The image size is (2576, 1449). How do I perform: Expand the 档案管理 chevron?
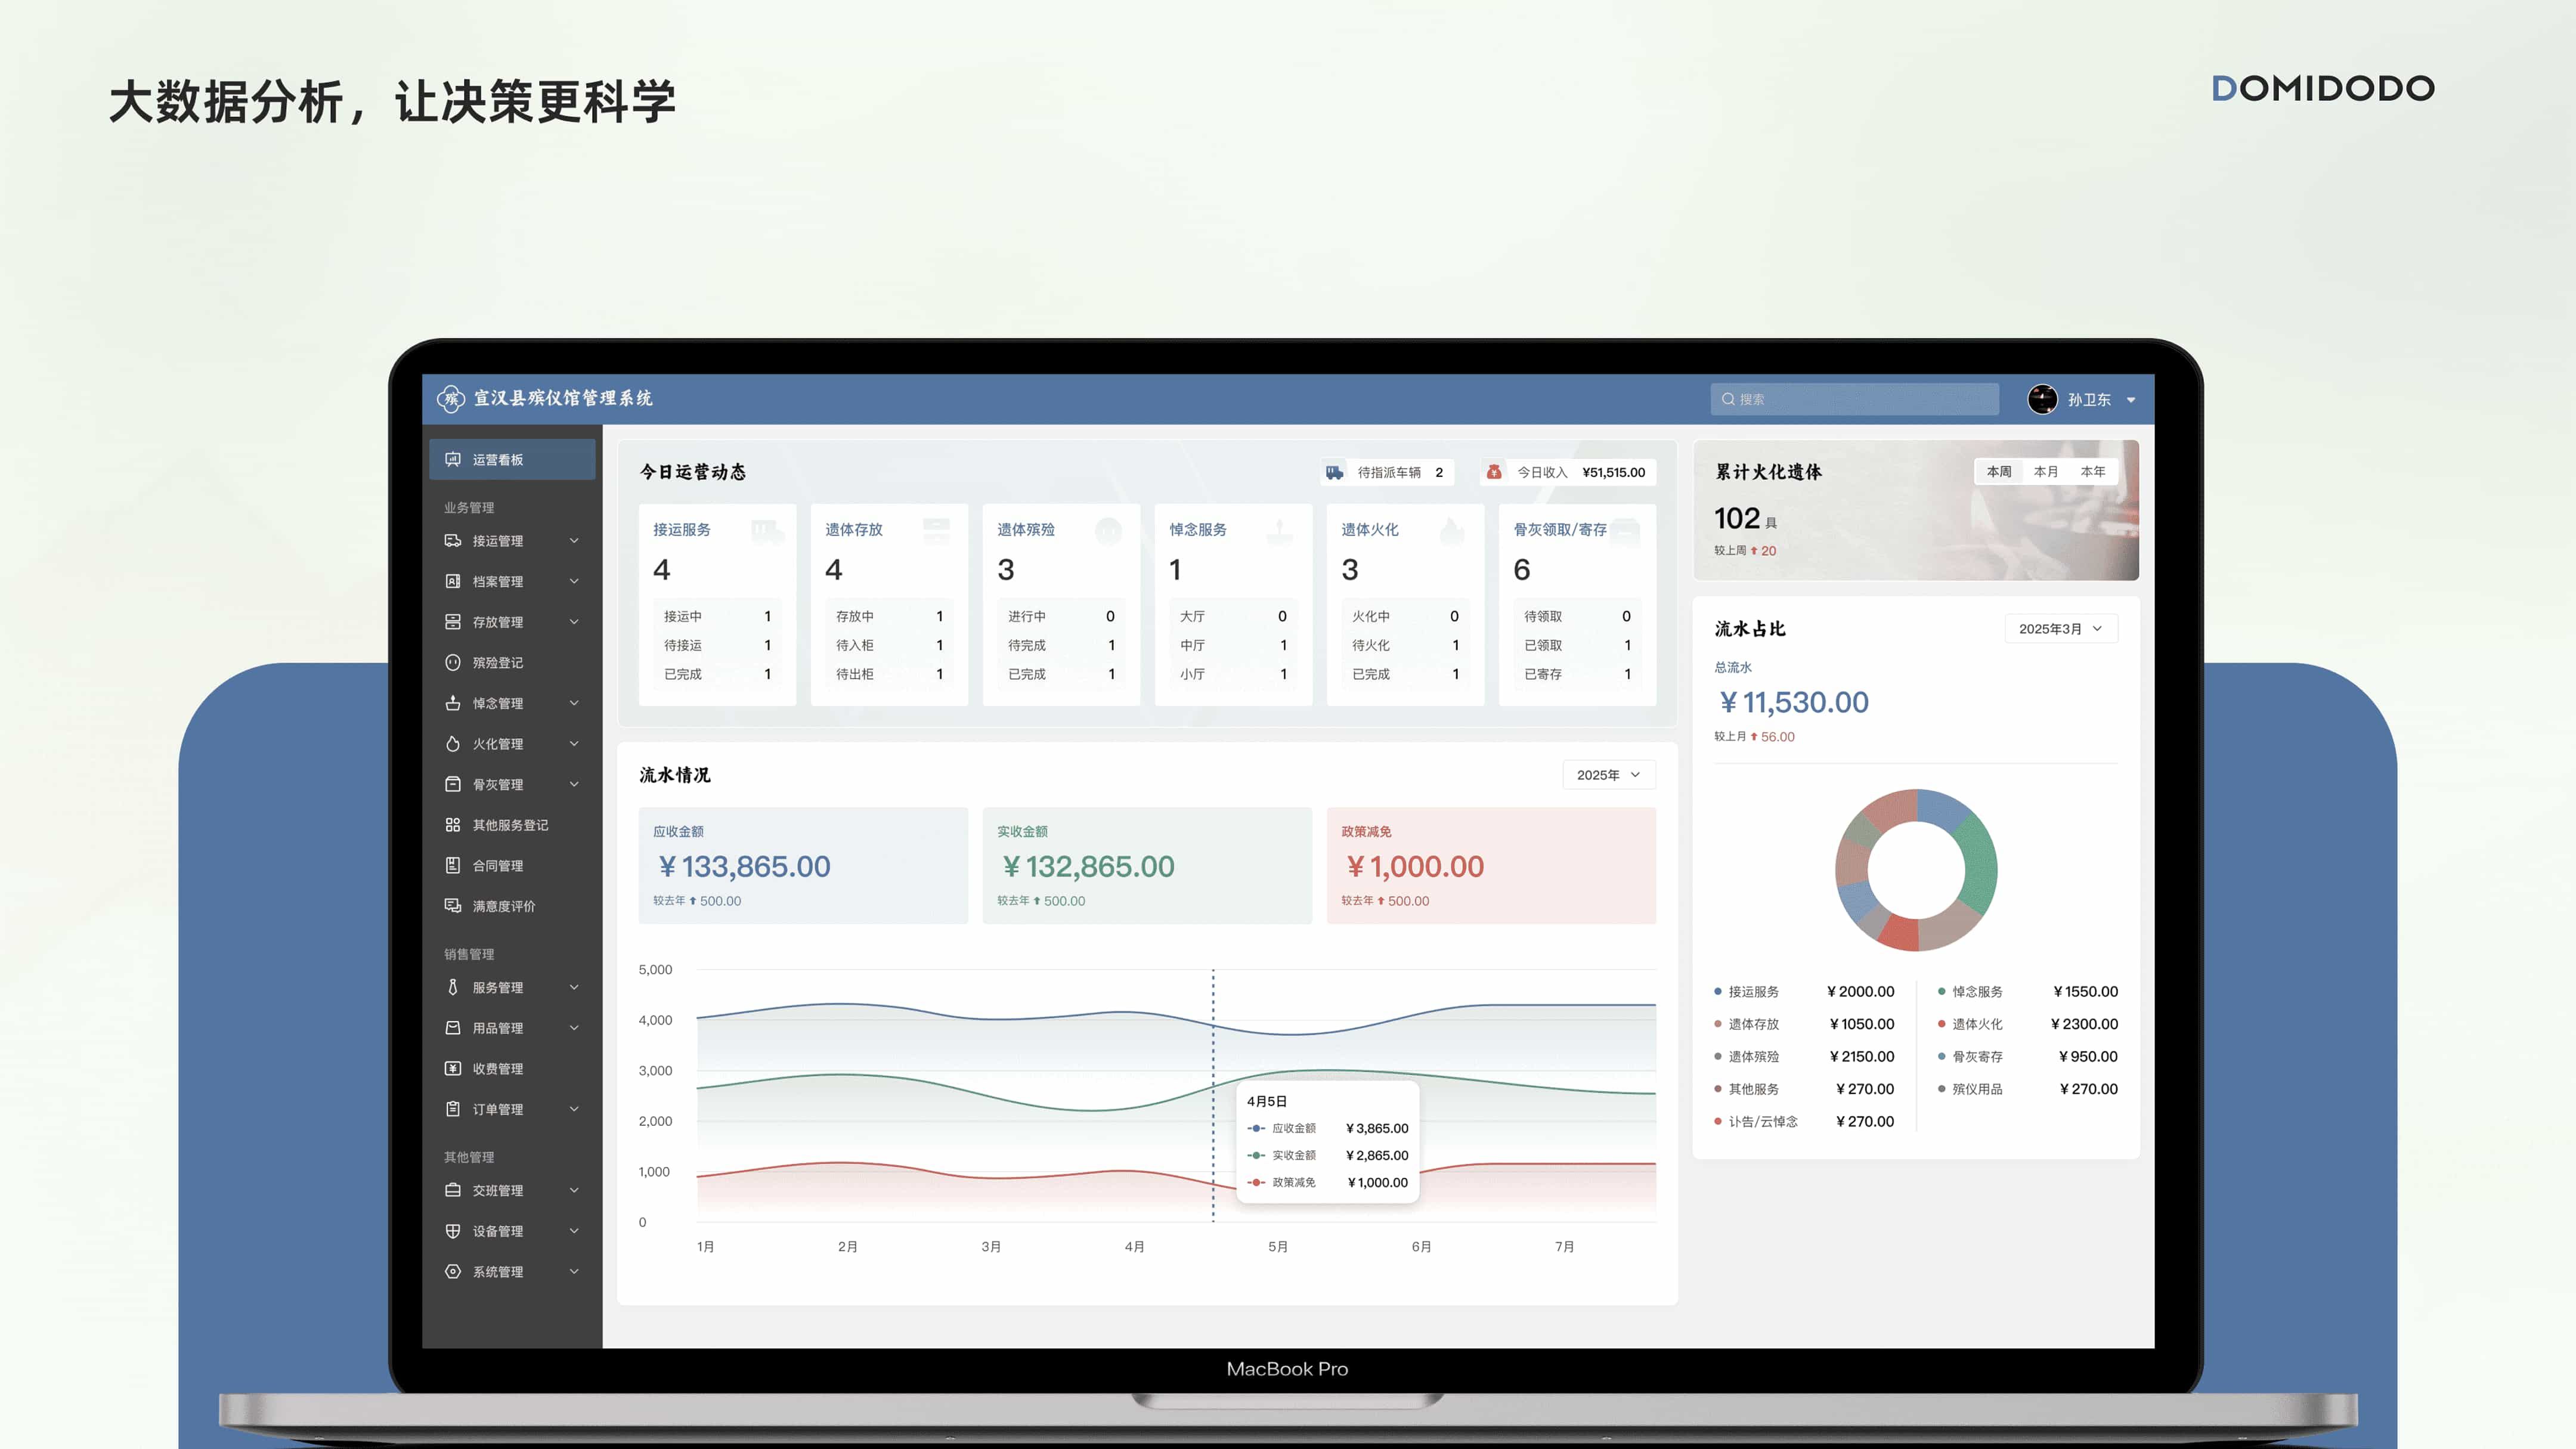pyautogui.click(x=574, y=581)
